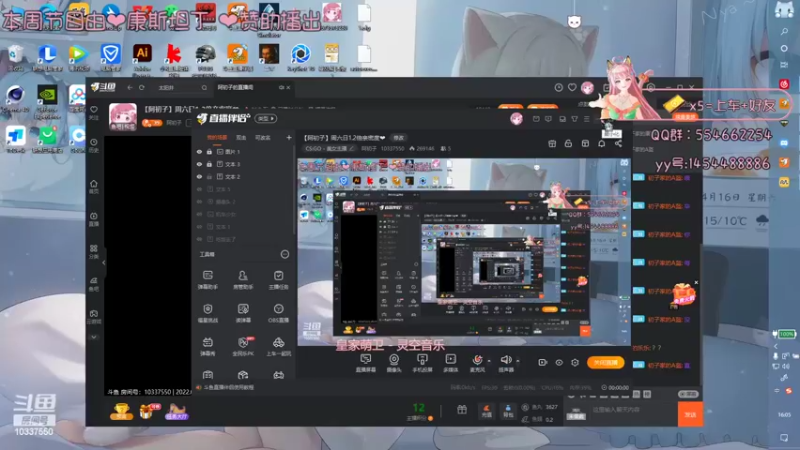800x450 pixels.
Task: Open 历史 history in Douyu left sidebar
Action: pos(94,145)
